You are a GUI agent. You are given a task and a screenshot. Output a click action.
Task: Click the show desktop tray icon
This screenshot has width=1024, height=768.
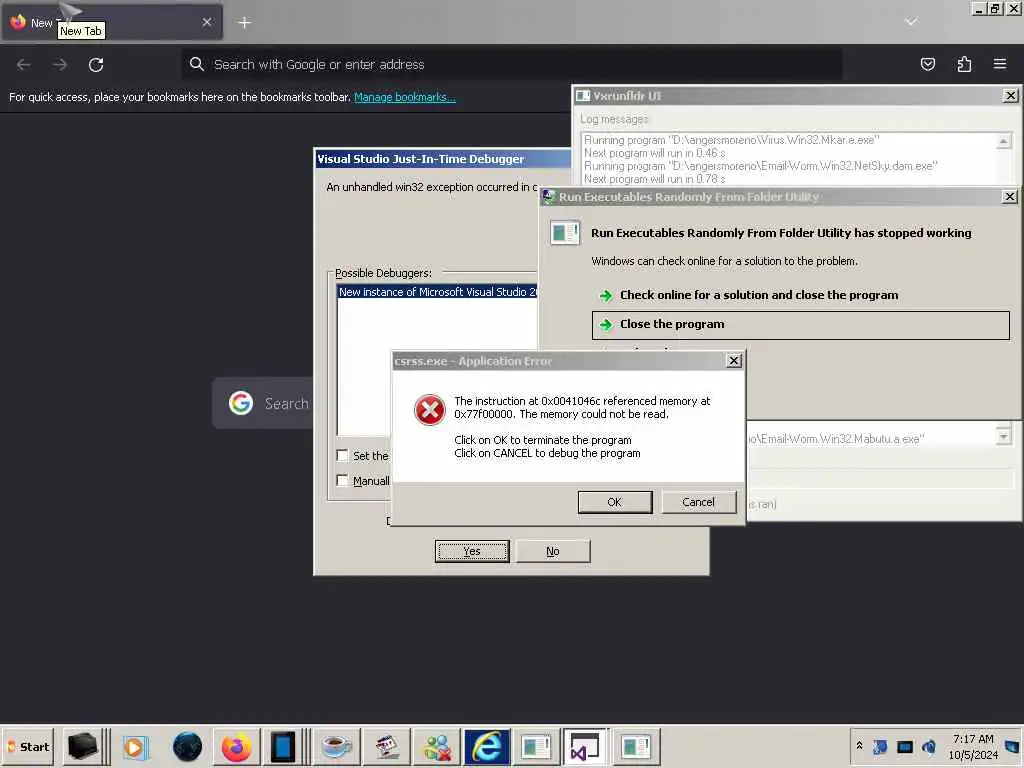point(1012,746)
